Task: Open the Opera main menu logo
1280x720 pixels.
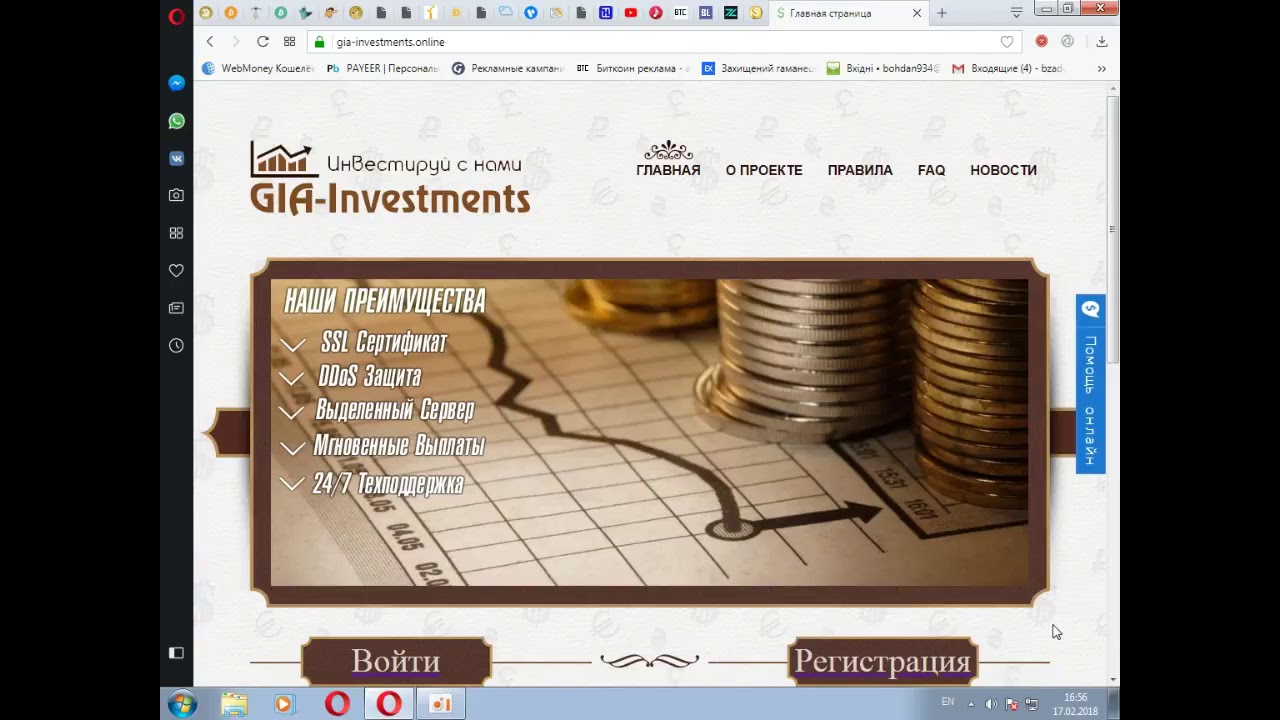Action: [x=176, y=16]
